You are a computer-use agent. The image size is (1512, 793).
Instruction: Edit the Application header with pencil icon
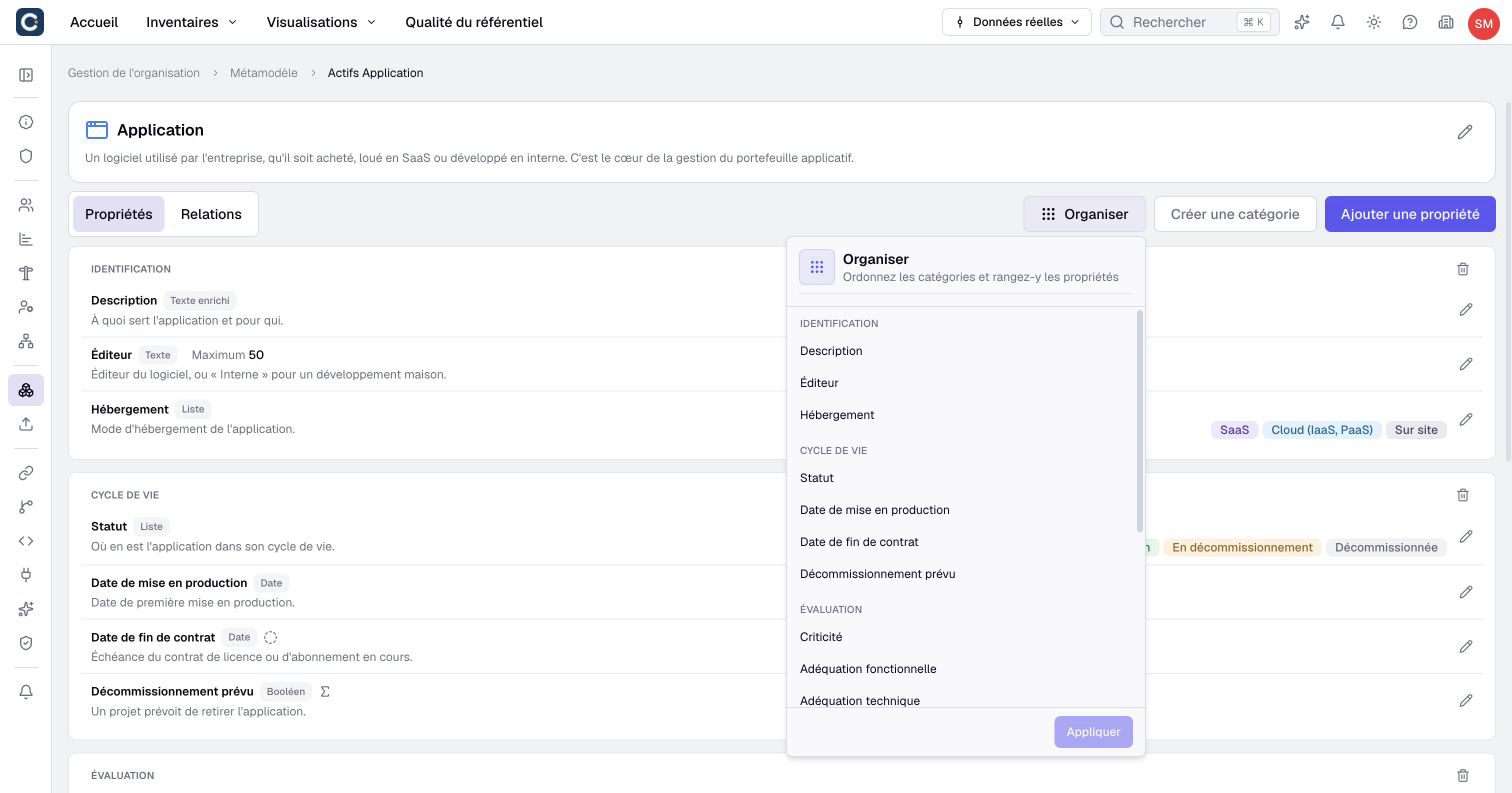point(1465,132)
